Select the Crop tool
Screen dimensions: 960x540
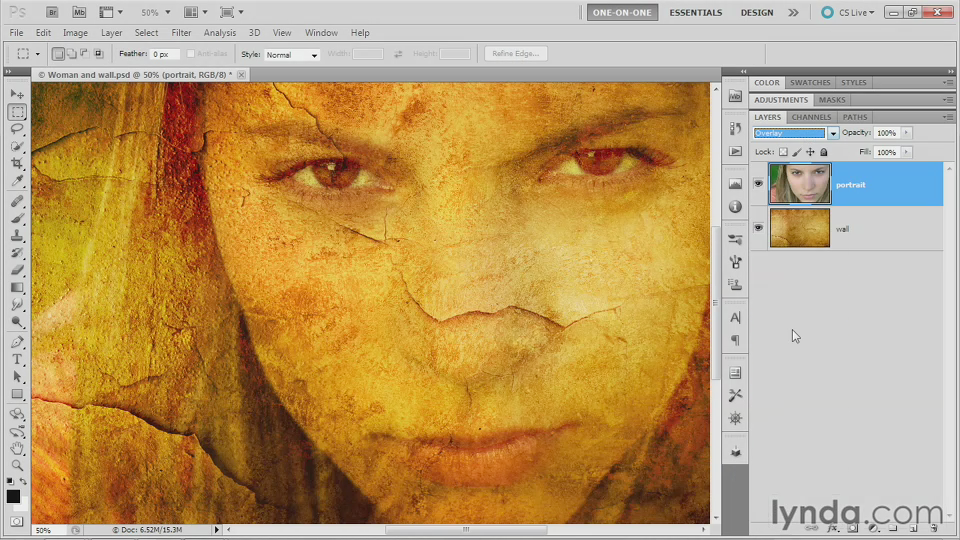point(17,163)
